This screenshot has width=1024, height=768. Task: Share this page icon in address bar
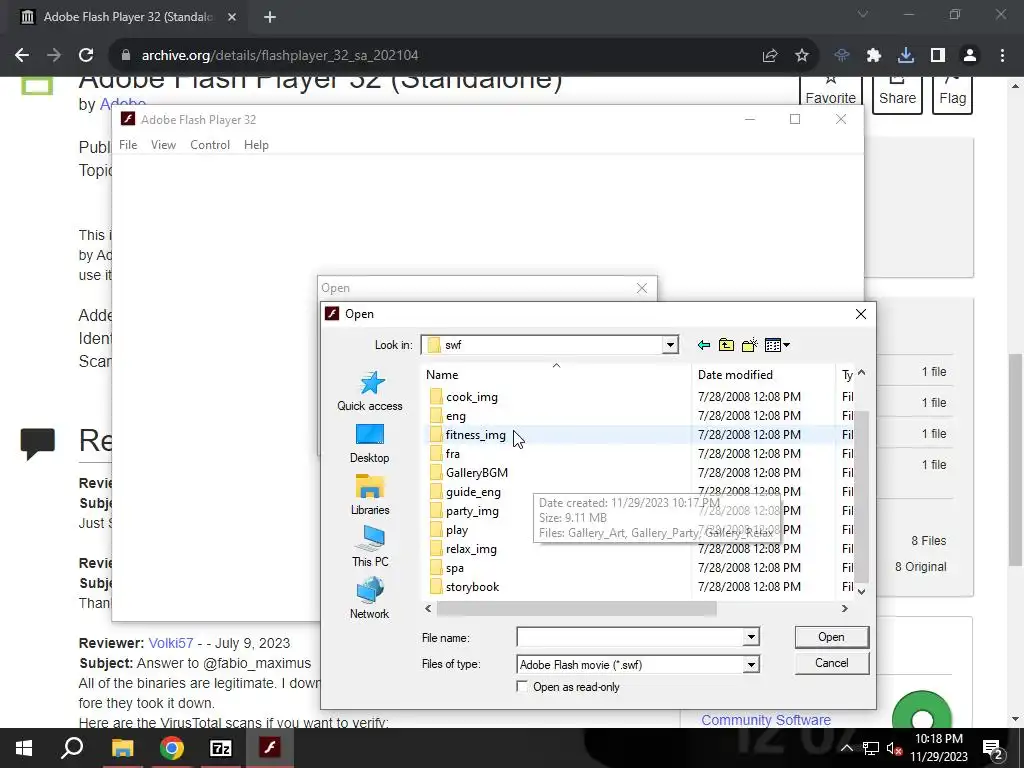[x=770, y=56]
